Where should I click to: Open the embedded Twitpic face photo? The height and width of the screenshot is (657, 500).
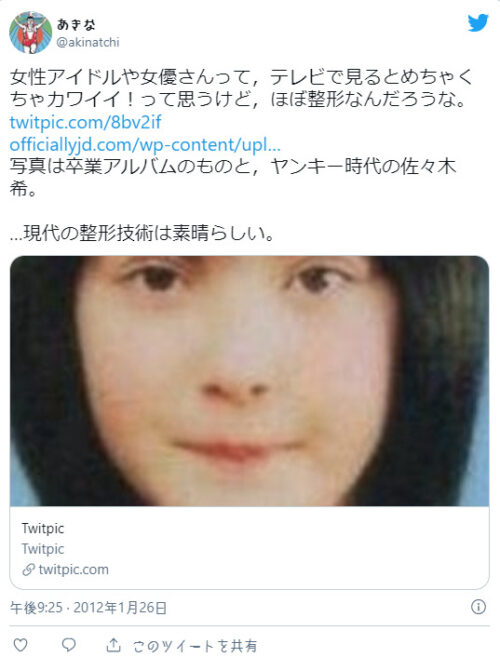249,381
